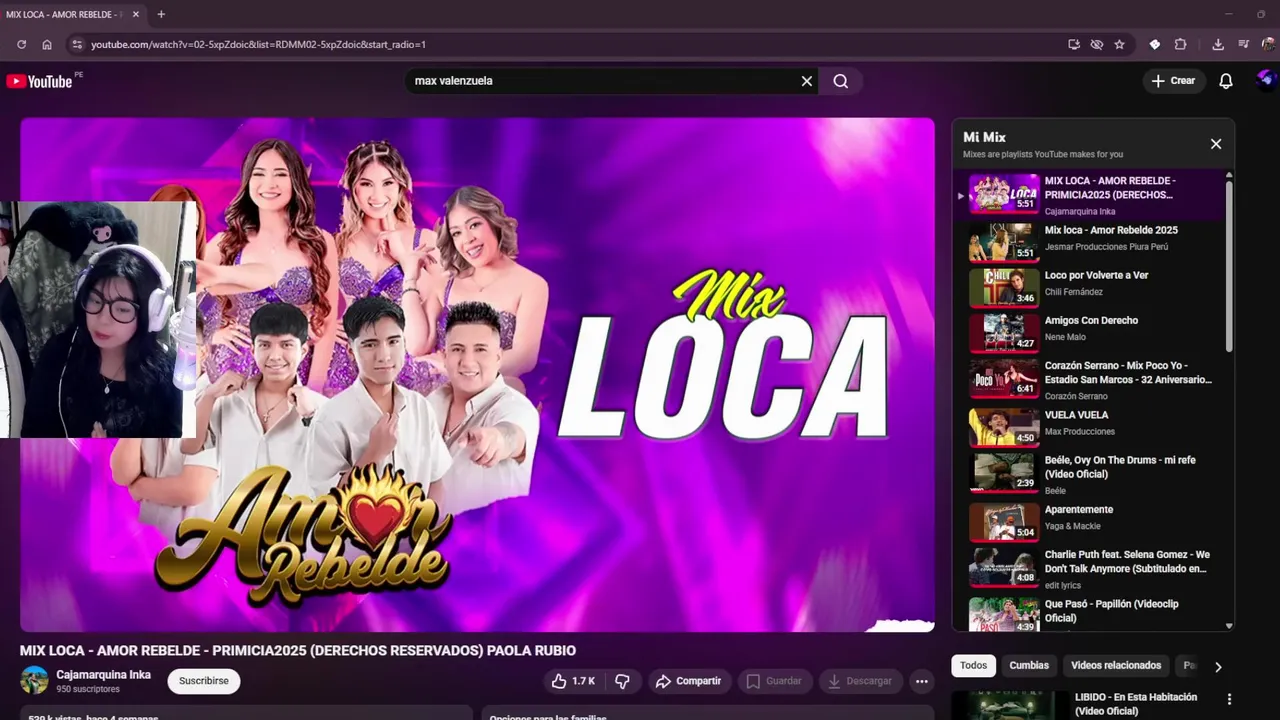
Task: Open the YouTube account avatar menu
Action: pos(1267,80)
